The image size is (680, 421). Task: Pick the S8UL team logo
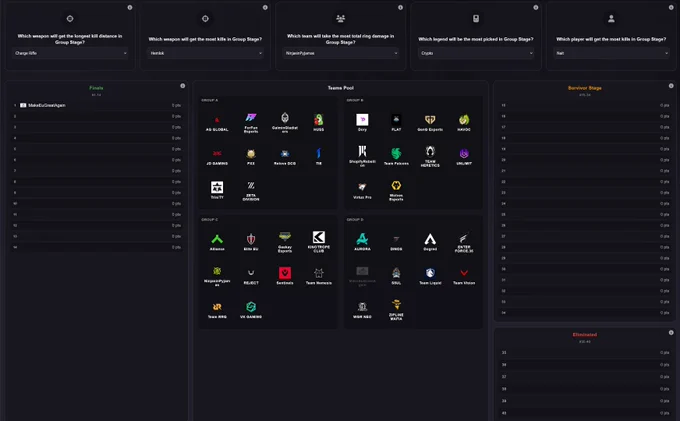(x=396, y=273)
